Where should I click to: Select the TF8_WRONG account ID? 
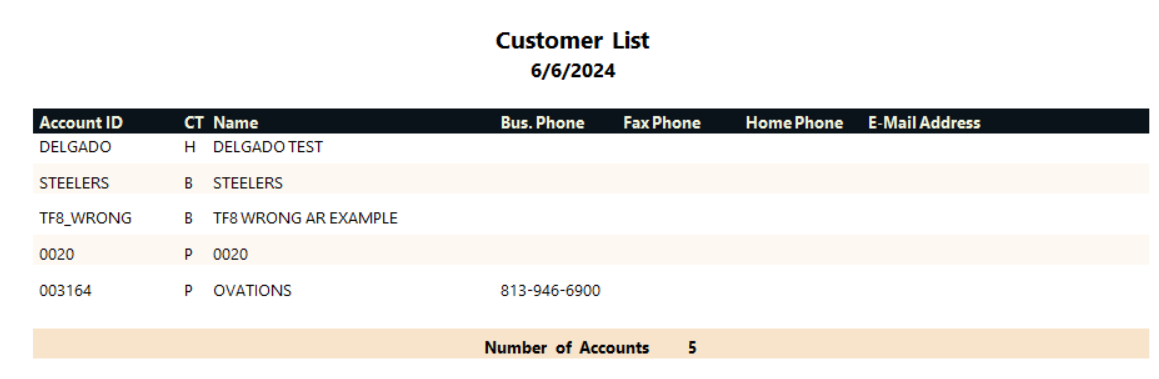[x=85, y=219]
